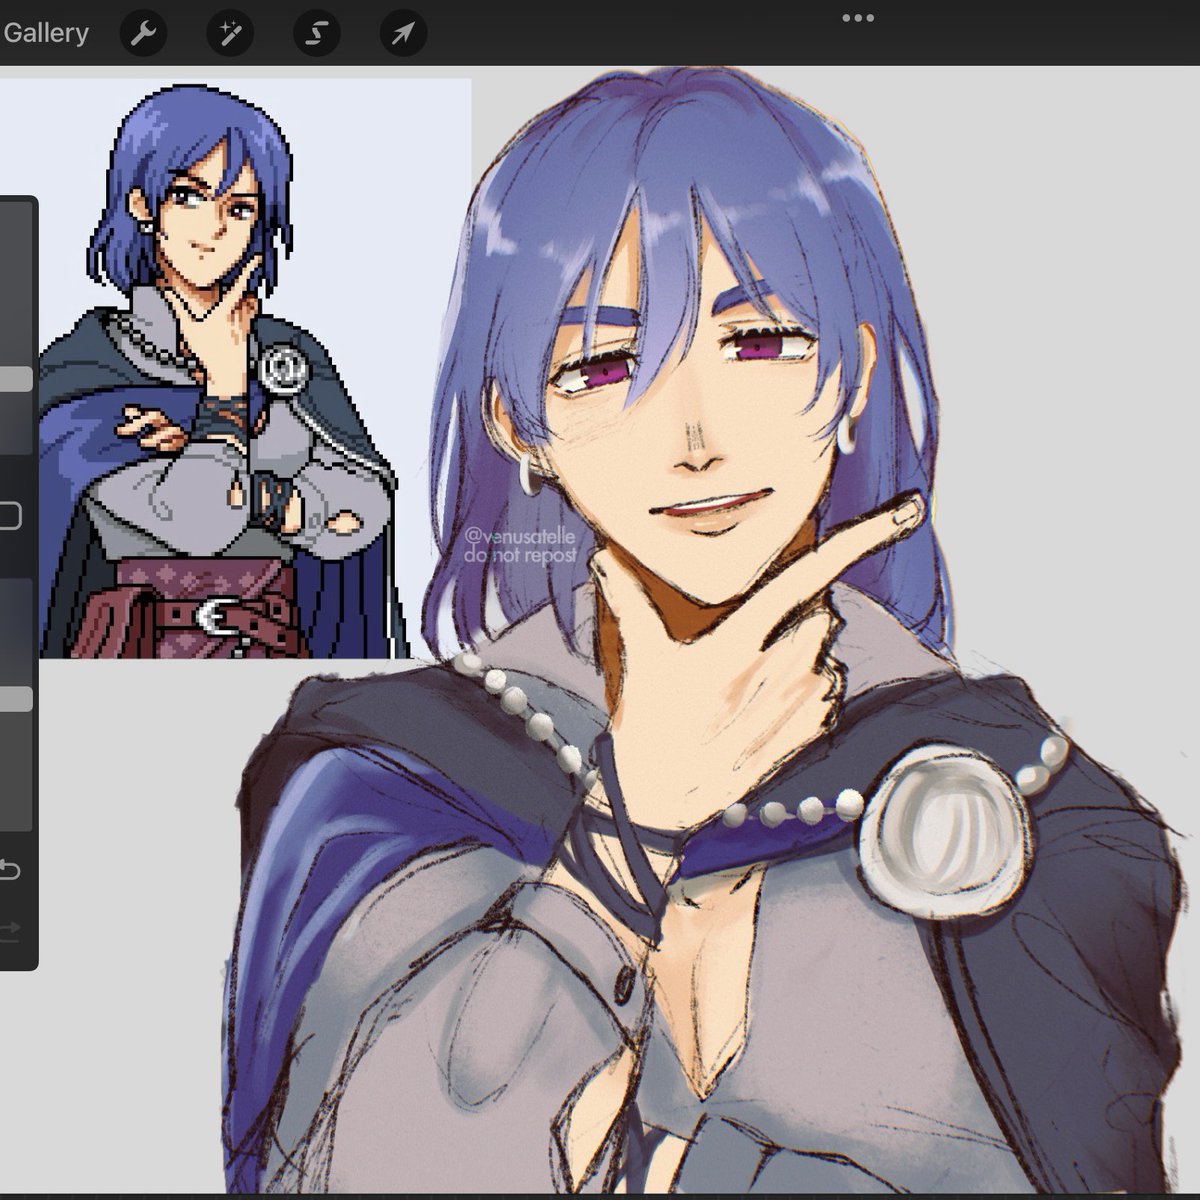Screen dimensions: 1200x1200
Task: Select the pixel-art reference image
Action: point(236,369)
